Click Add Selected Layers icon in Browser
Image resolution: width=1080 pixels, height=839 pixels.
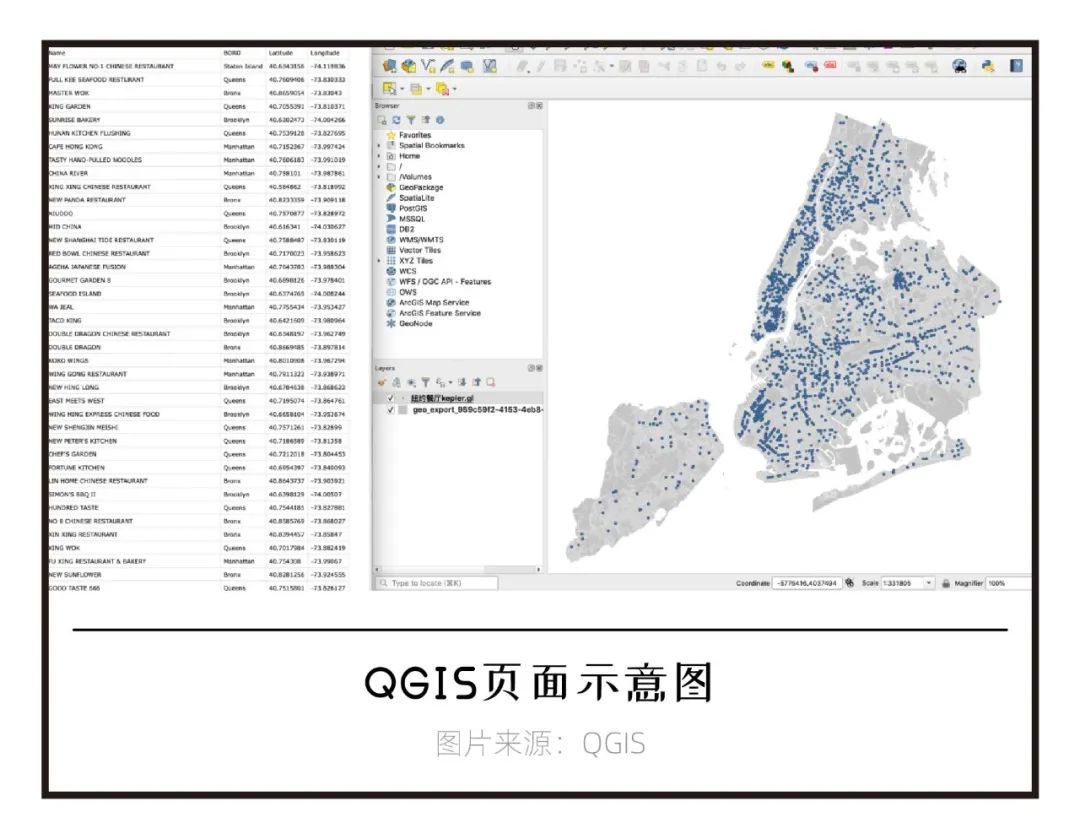coord(382,120)
